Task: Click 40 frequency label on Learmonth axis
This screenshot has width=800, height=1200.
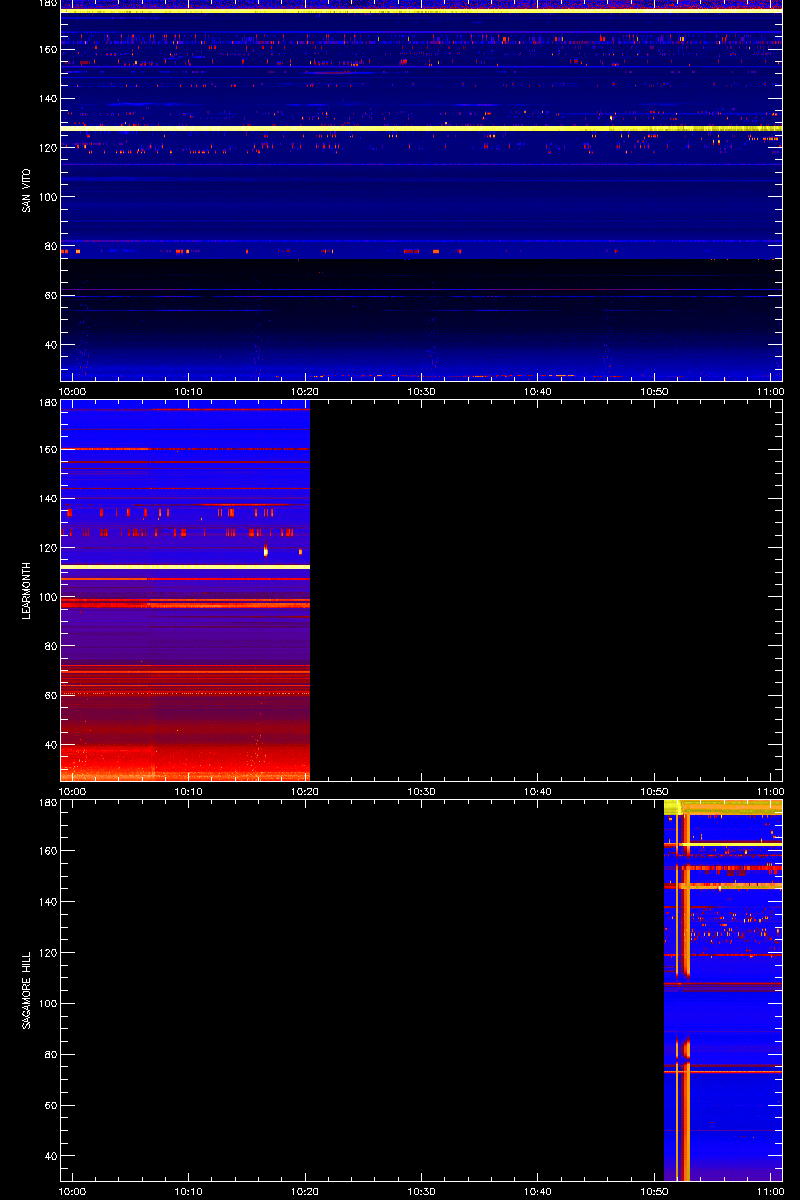Action: pyautogui.click(x=50, y=744)
